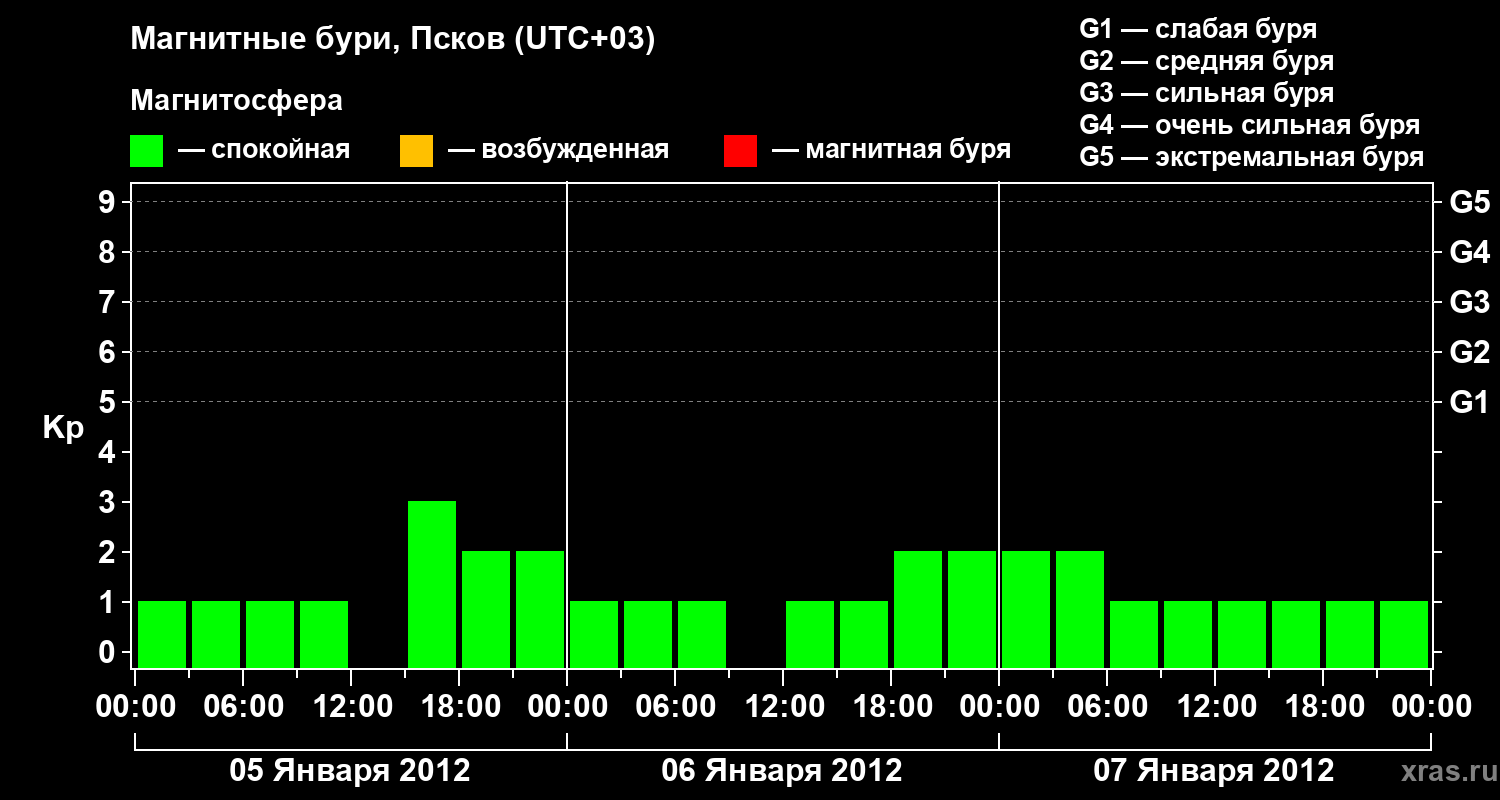
Task: Click the 06:00–09:00 bar on 07 January
Action: (1134, 634)
